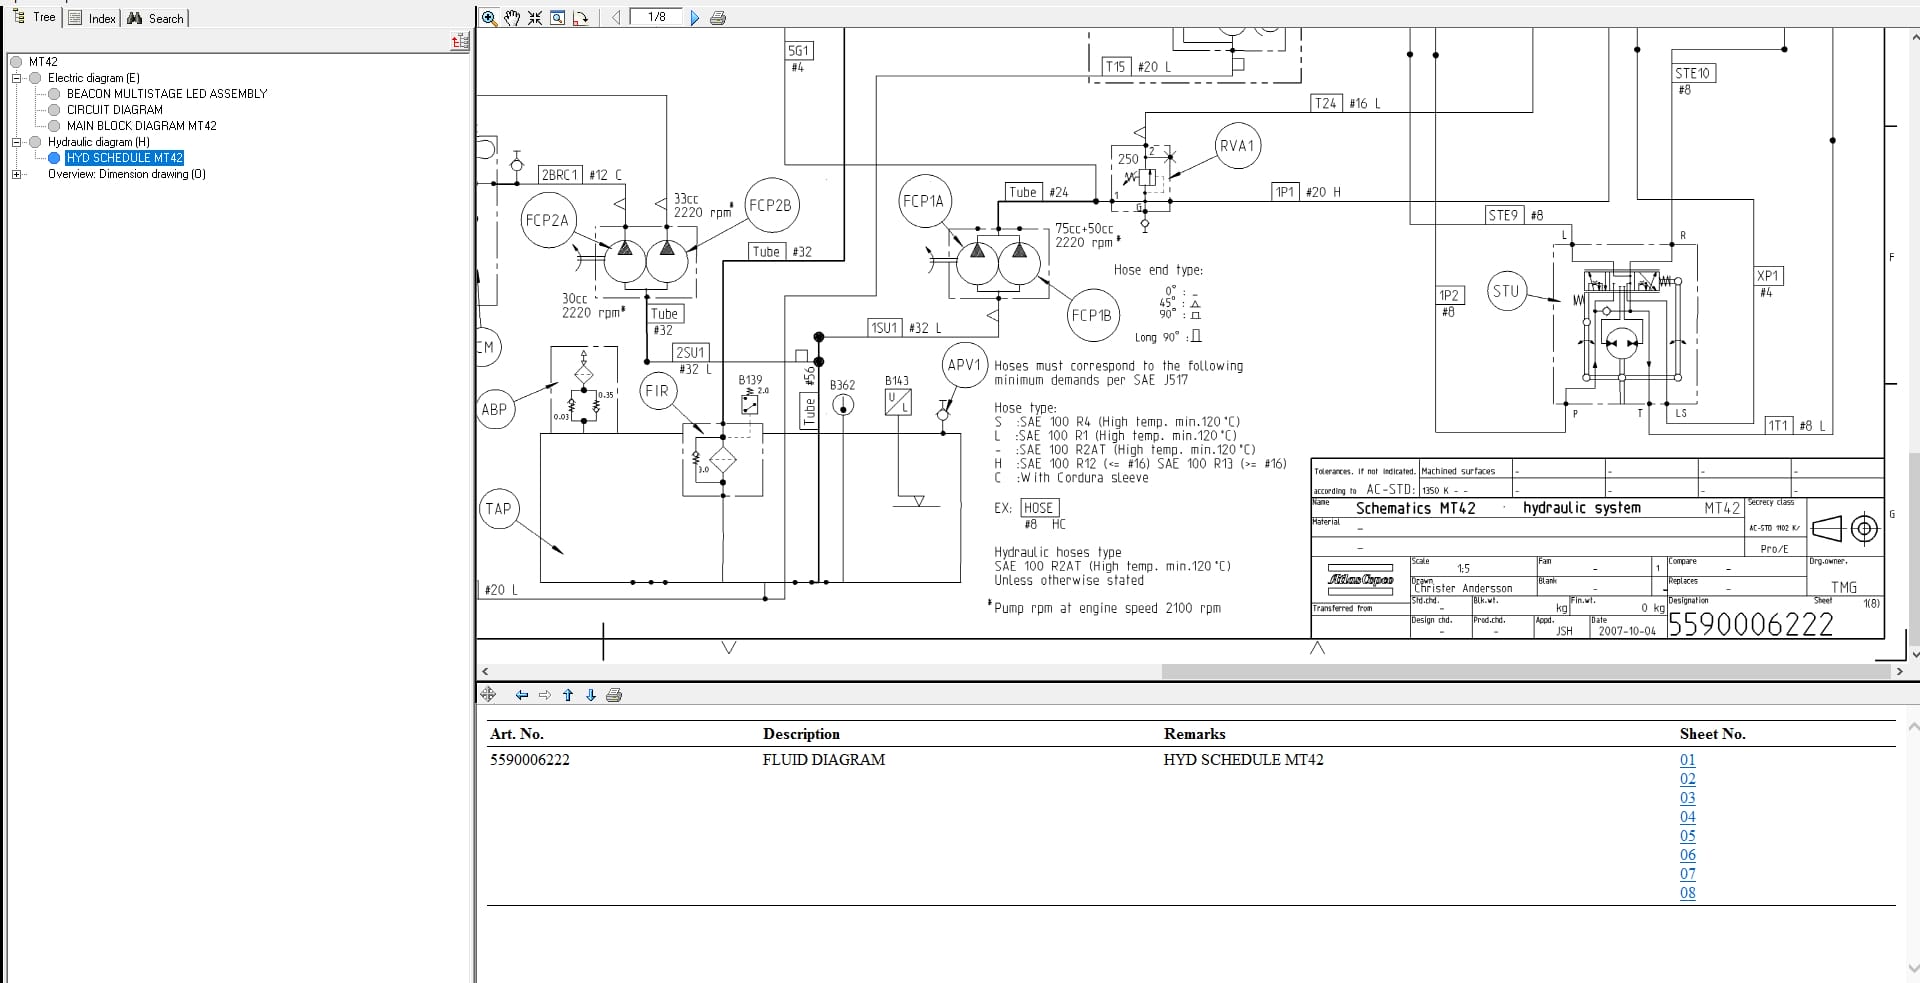The height and width of the screenshot is (983, 1920).
Task: Click the FIR filter label circle
Action: tap(657, 391)
